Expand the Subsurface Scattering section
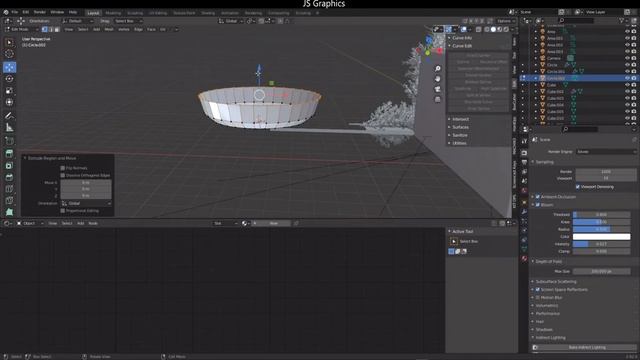Screen dimensions: 640x360 (x=556, y=282)
